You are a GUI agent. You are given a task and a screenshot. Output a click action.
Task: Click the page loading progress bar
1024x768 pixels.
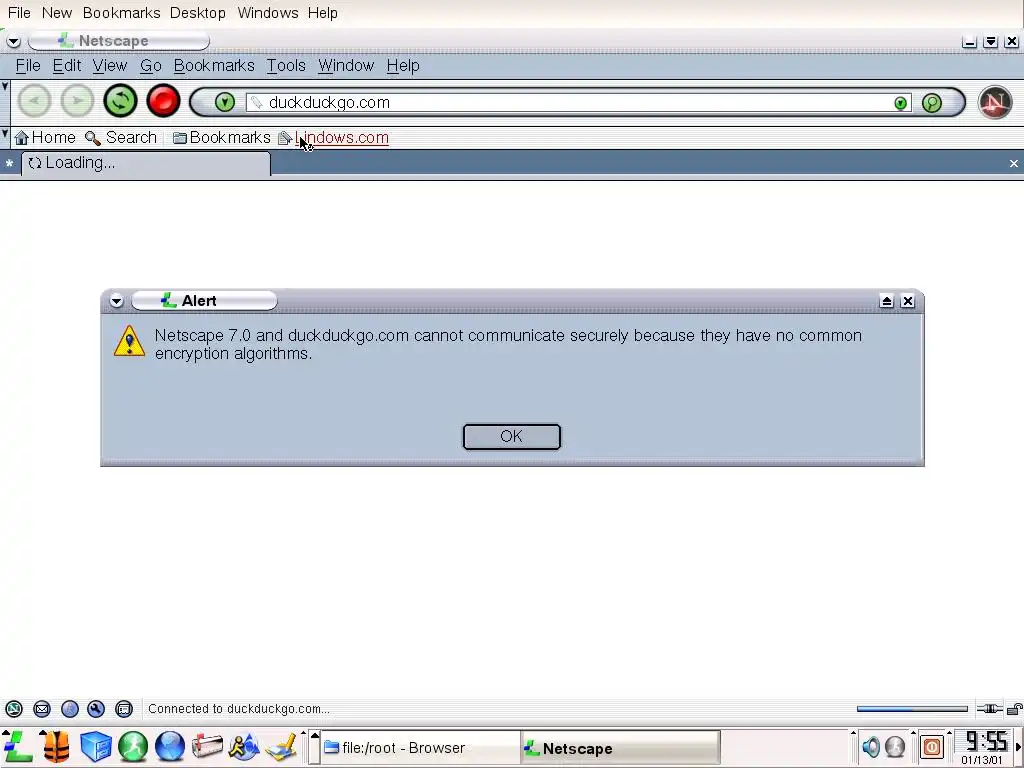pyautogui.click(x=912, y=709)
